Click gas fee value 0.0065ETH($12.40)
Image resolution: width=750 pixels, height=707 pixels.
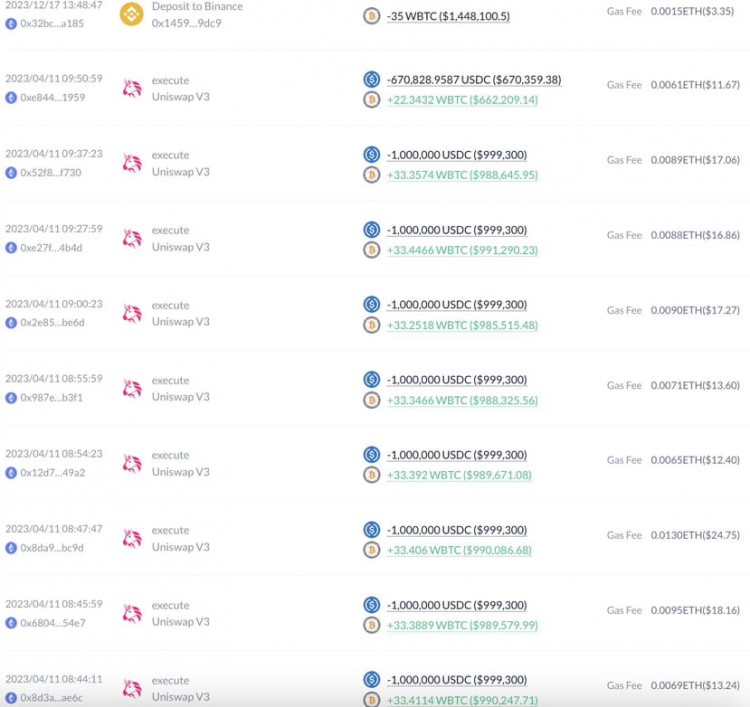pos(695,460)
